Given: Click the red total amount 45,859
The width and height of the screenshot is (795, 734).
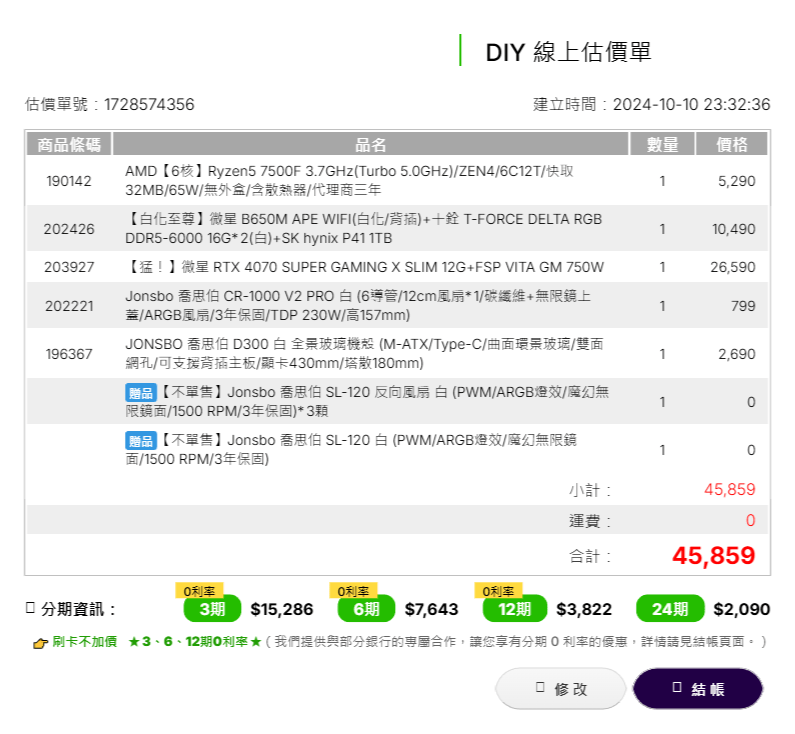Looking at the screenshot, I should click(x=713, y=556).
